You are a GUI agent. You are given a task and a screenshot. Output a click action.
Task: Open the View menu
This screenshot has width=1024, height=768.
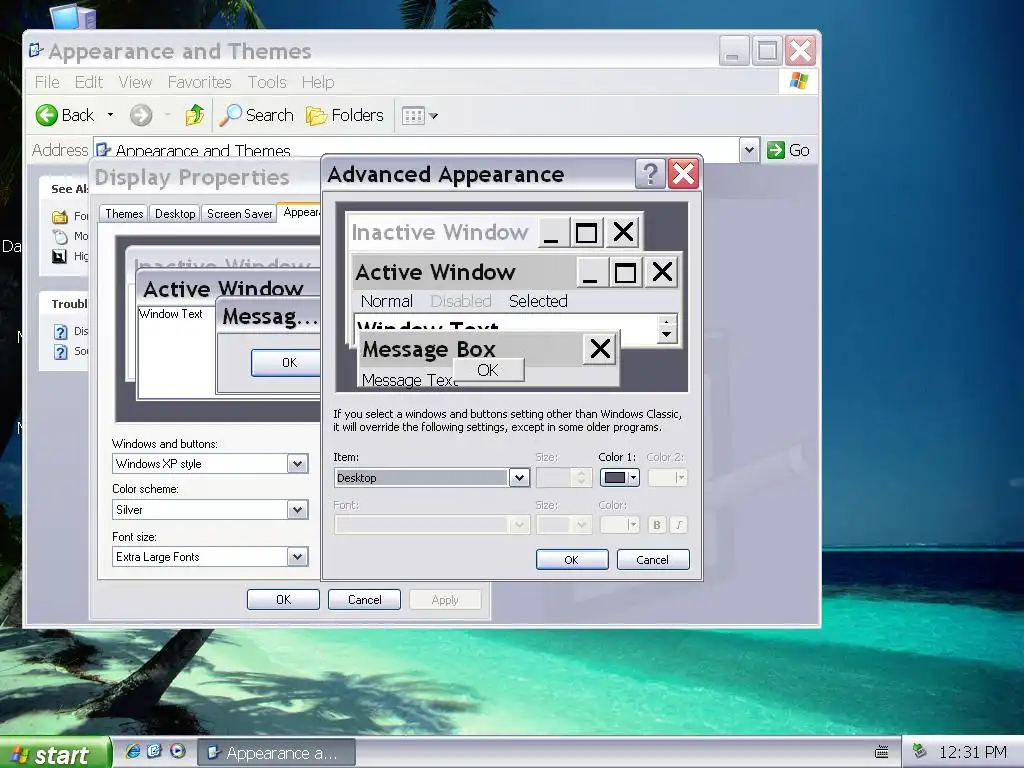pyautogui.click(x=135, y=82)
